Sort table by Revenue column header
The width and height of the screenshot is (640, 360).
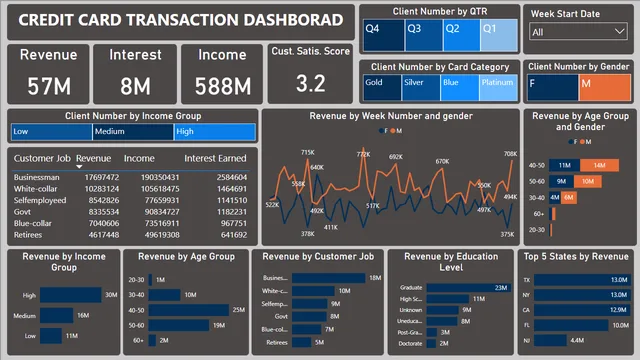[93, 158]
